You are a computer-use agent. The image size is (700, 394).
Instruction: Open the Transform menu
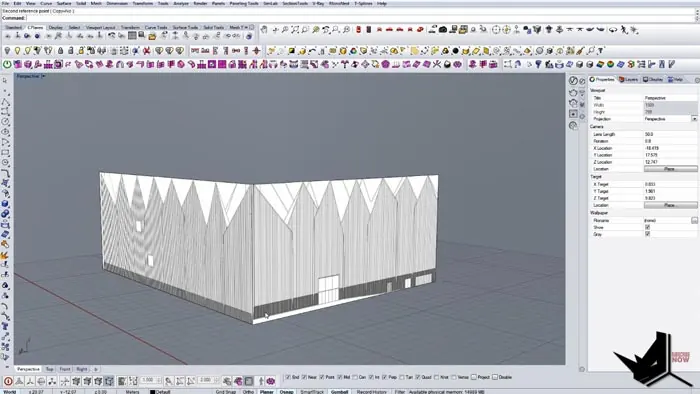tap(142, 3)
